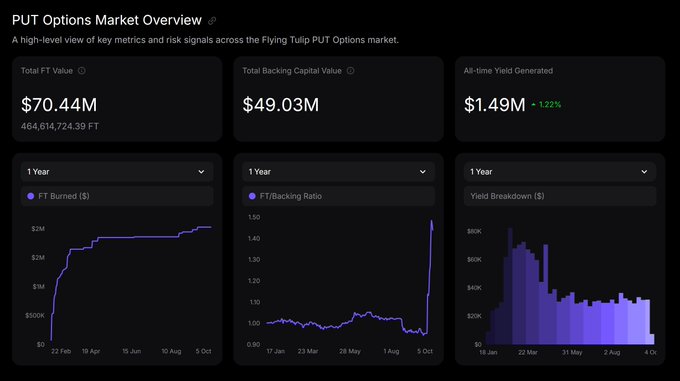This screenshot has height=381, width=680.
Task: Click the $1M axis label in FT Burned chart
Action: [x=39, y=287]
